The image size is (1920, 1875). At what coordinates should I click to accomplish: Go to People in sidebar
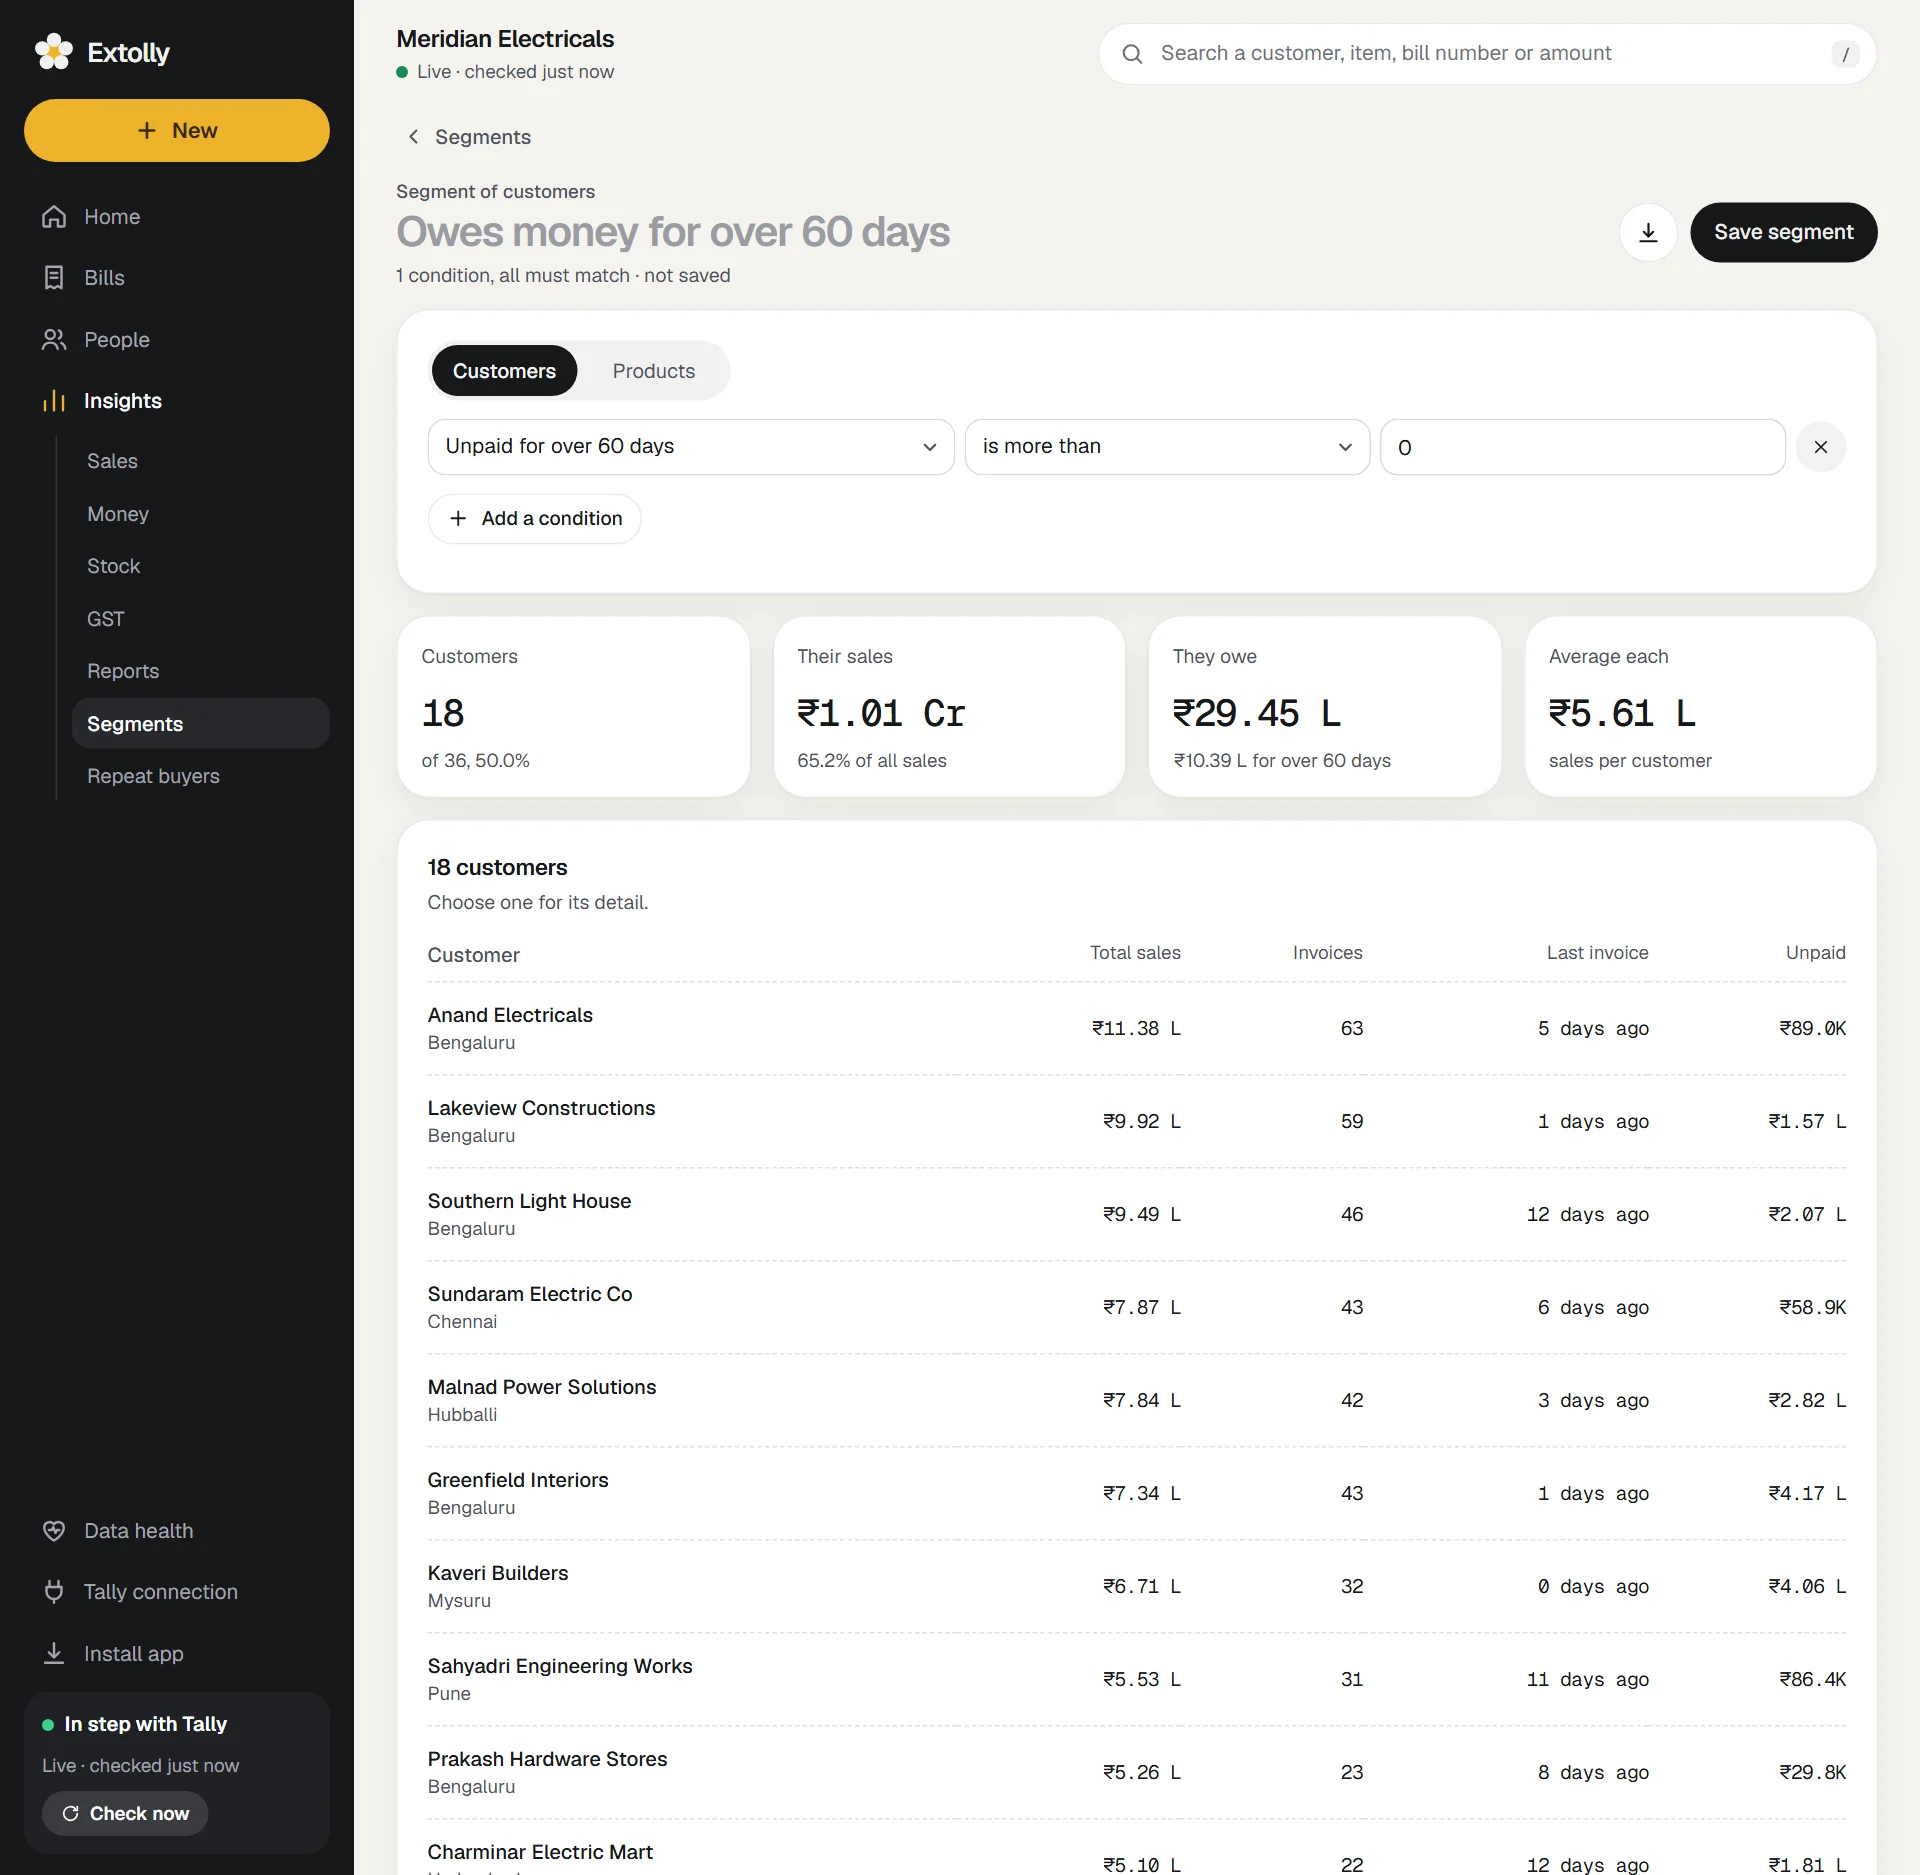pyautogui.click(x=177, y=340)
